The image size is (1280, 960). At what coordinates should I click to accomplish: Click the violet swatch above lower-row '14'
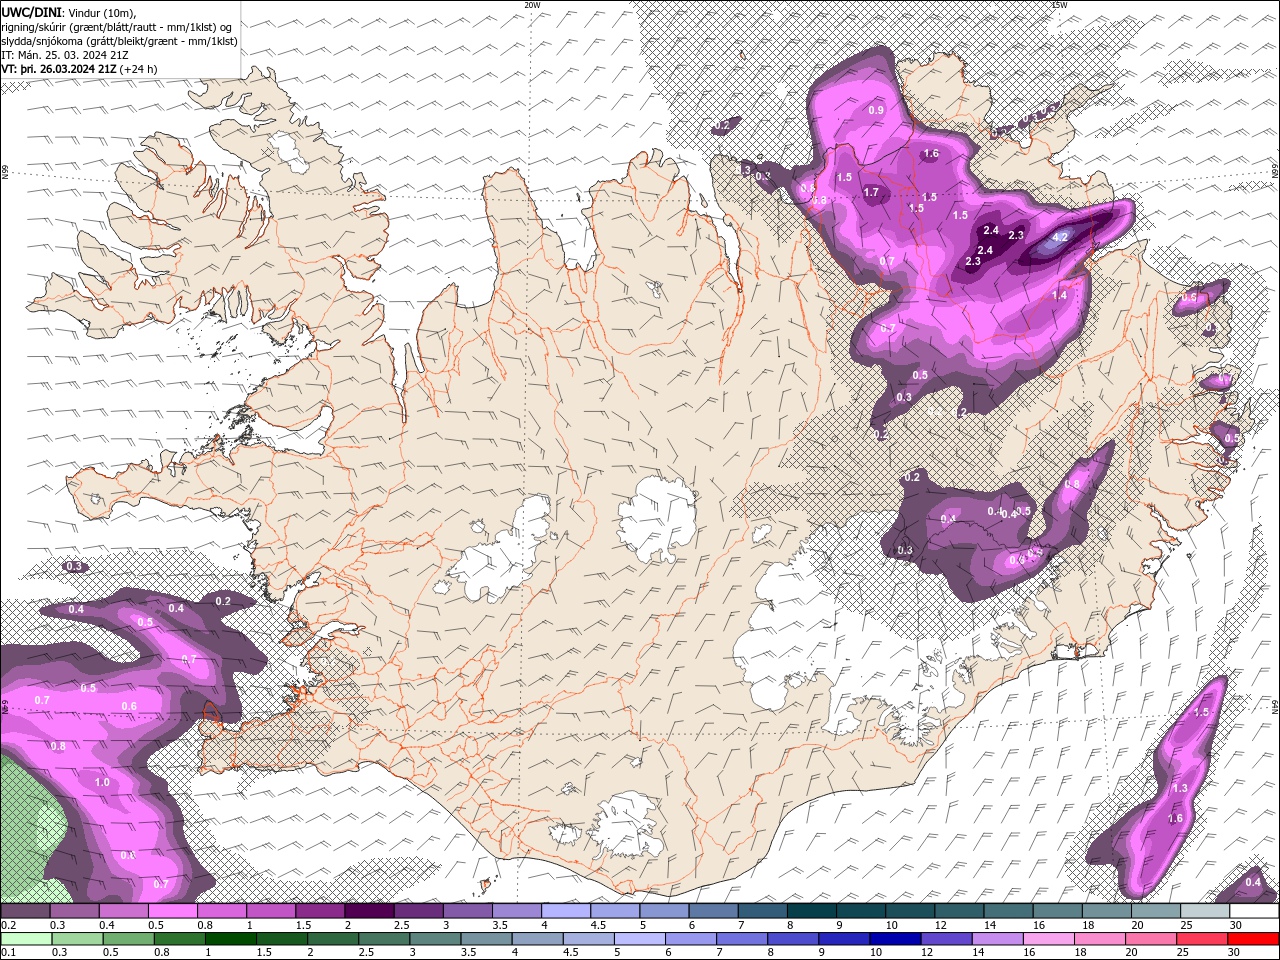[997, 939]
